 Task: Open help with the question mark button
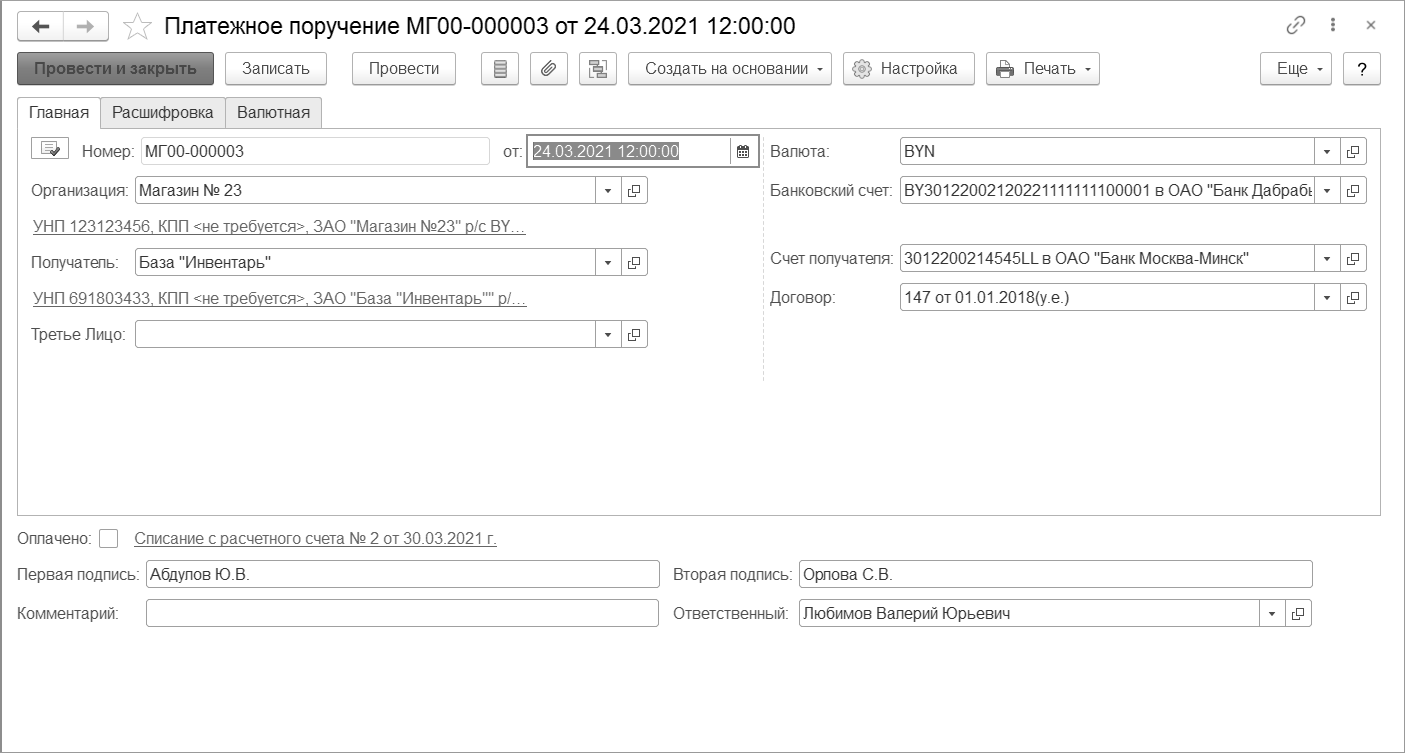[1362, 69]
